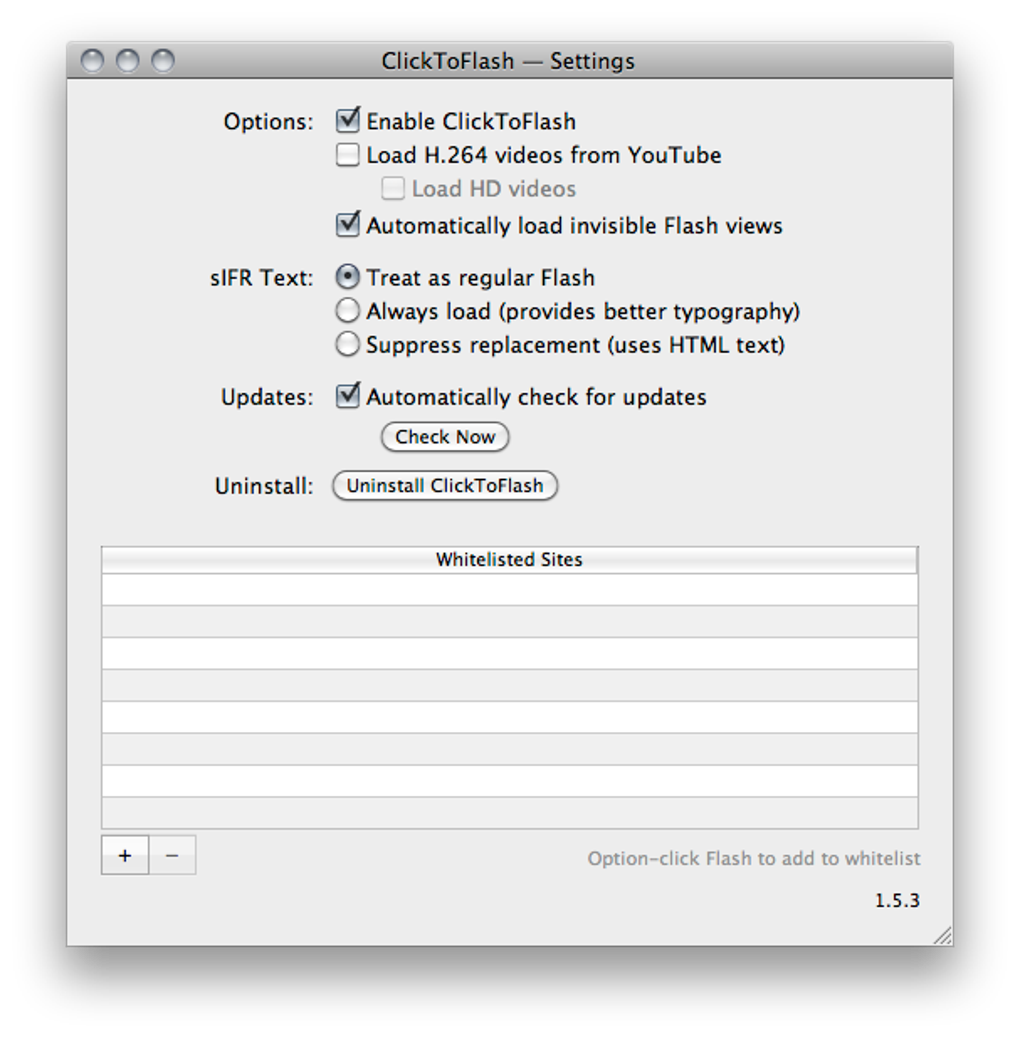1020x1038 pixels.
Task: Click the Options: label
Action: point(268,122)
